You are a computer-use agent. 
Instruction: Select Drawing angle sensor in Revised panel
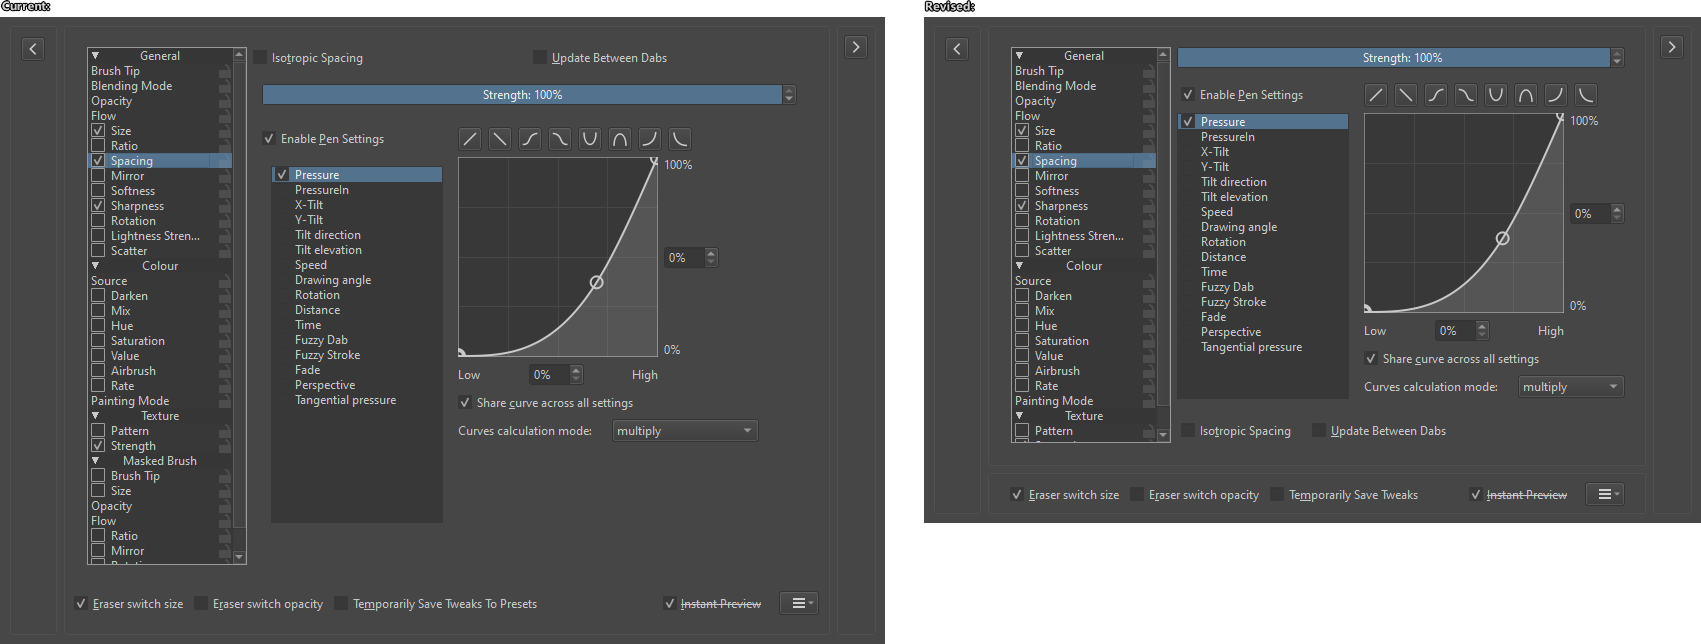click(1238, 227)
